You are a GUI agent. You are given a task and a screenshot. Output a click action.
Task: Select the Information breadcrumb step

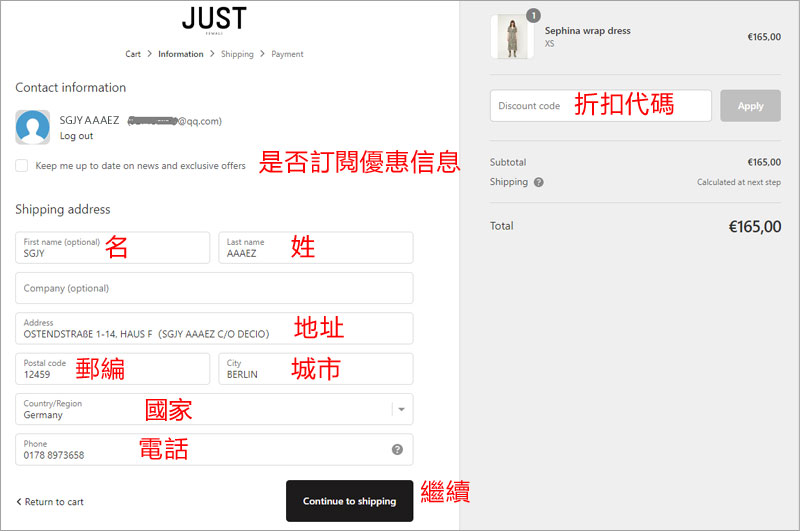(181, 54)
